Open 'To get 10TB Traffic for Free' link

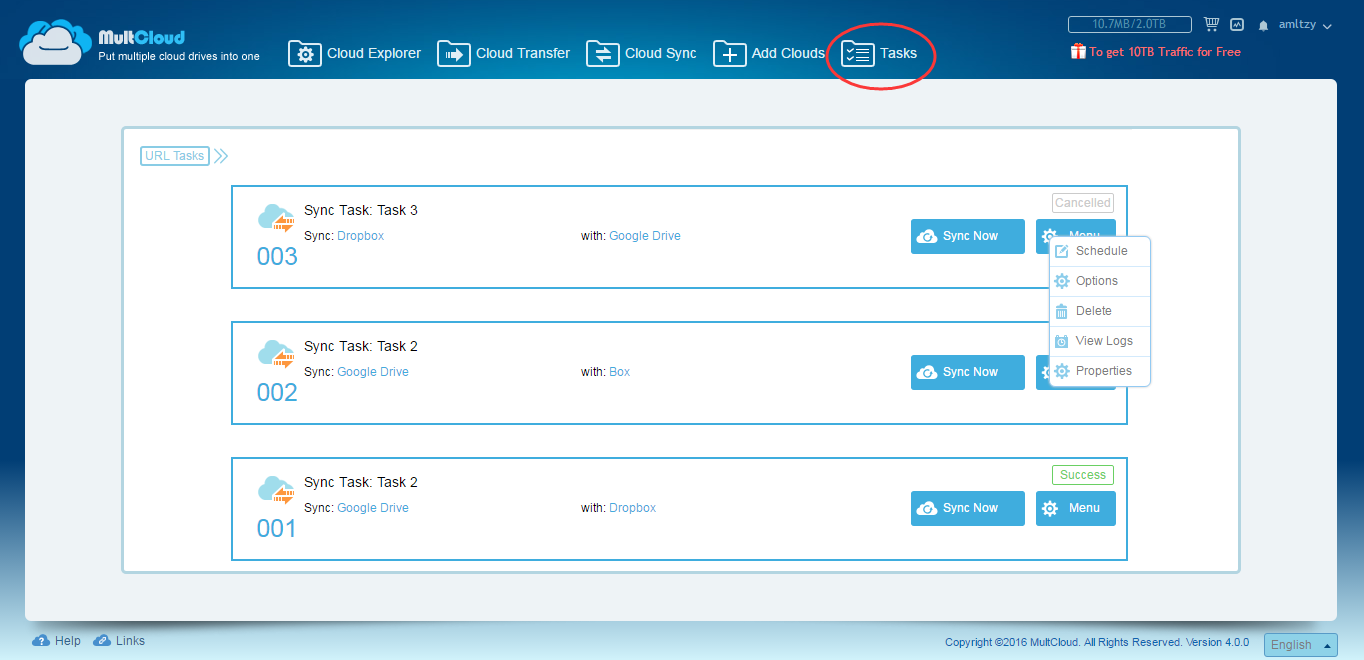click(x=1165, y=52)
